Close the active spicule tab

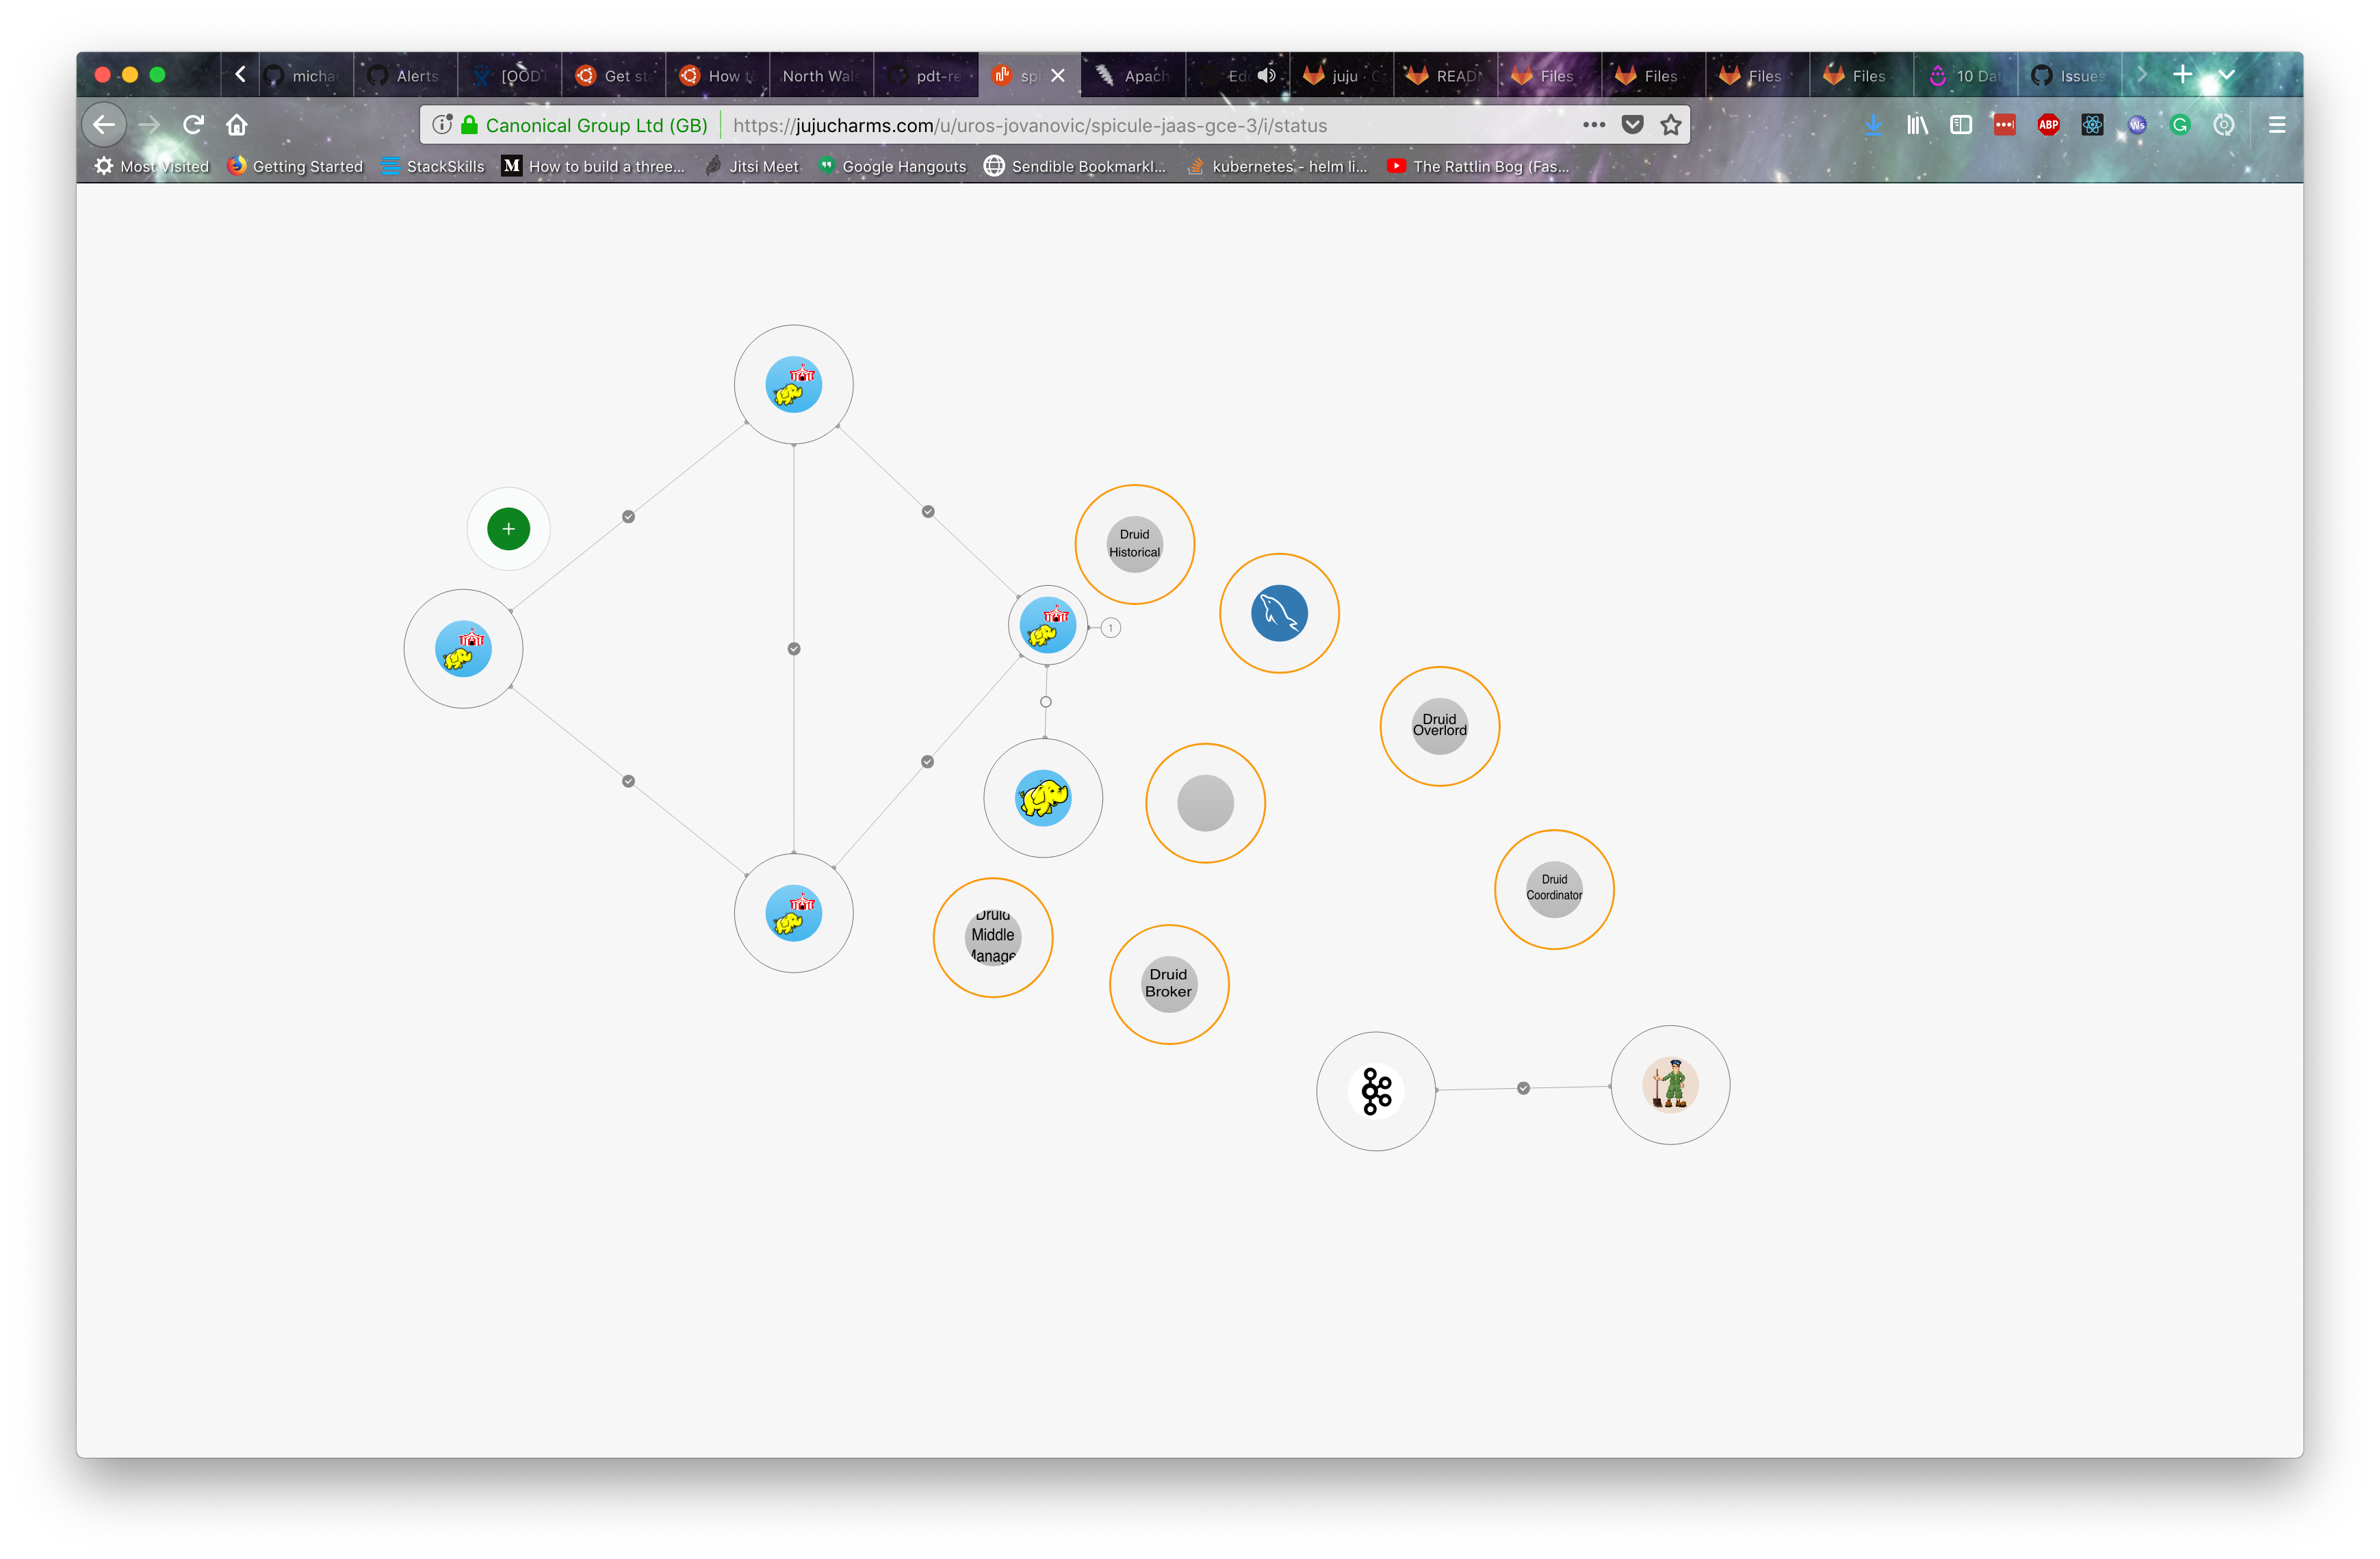(x=1058, y=75)
